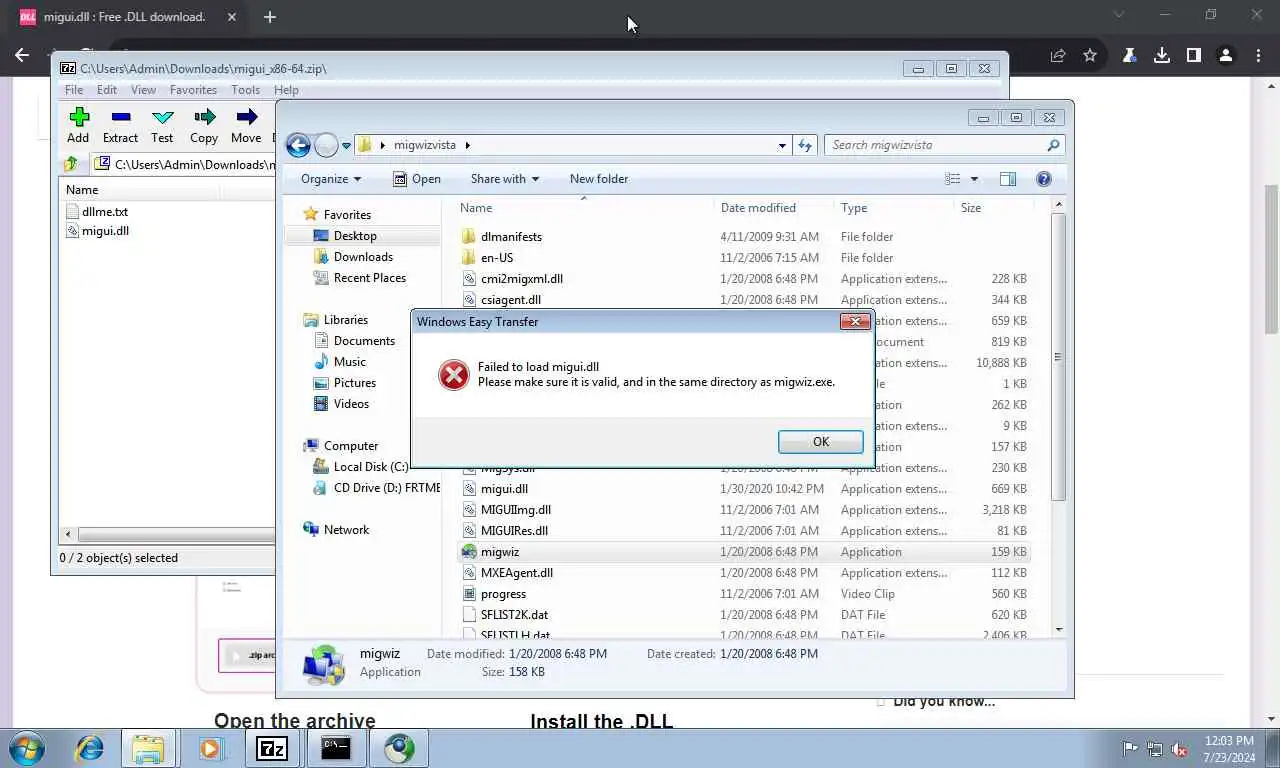Select dllme.txt in the 7-Zip file list
The height and width of the screenshot is (768, 1280).
point(104,212)
